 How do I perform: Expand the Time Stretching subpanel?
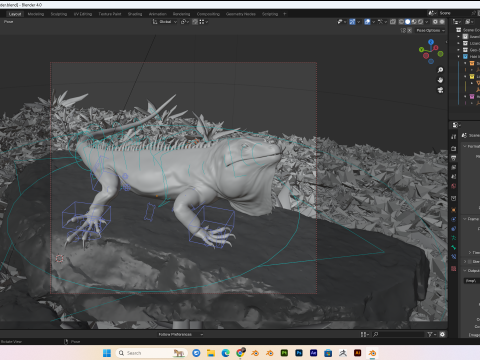tap(470, 252)
